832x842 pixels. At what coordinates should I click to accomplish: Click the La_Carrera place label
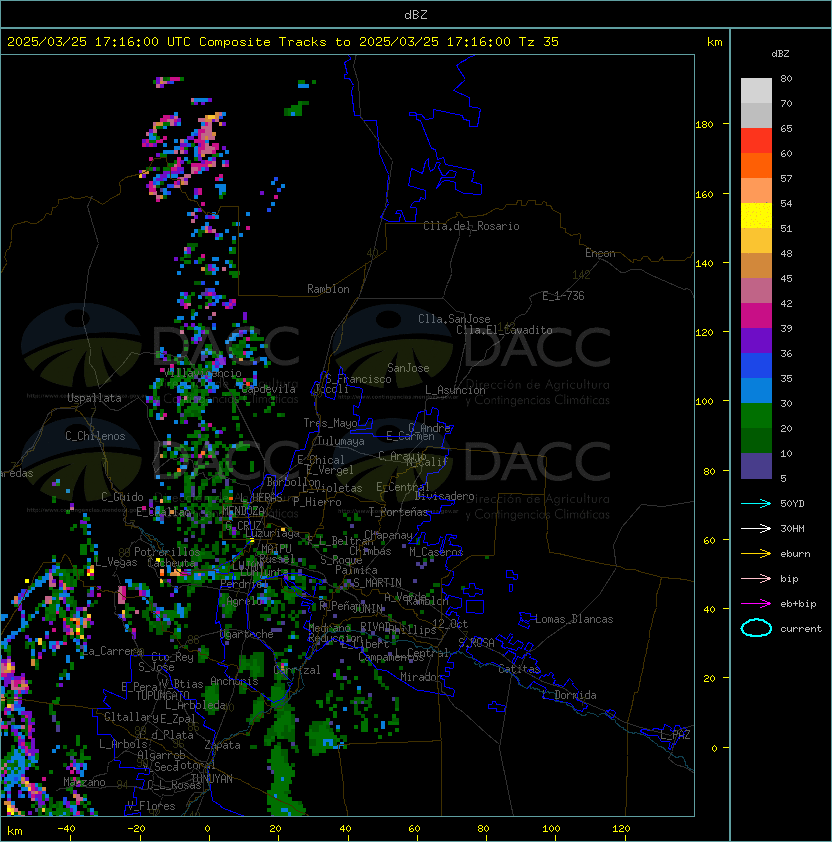(113, 651)
